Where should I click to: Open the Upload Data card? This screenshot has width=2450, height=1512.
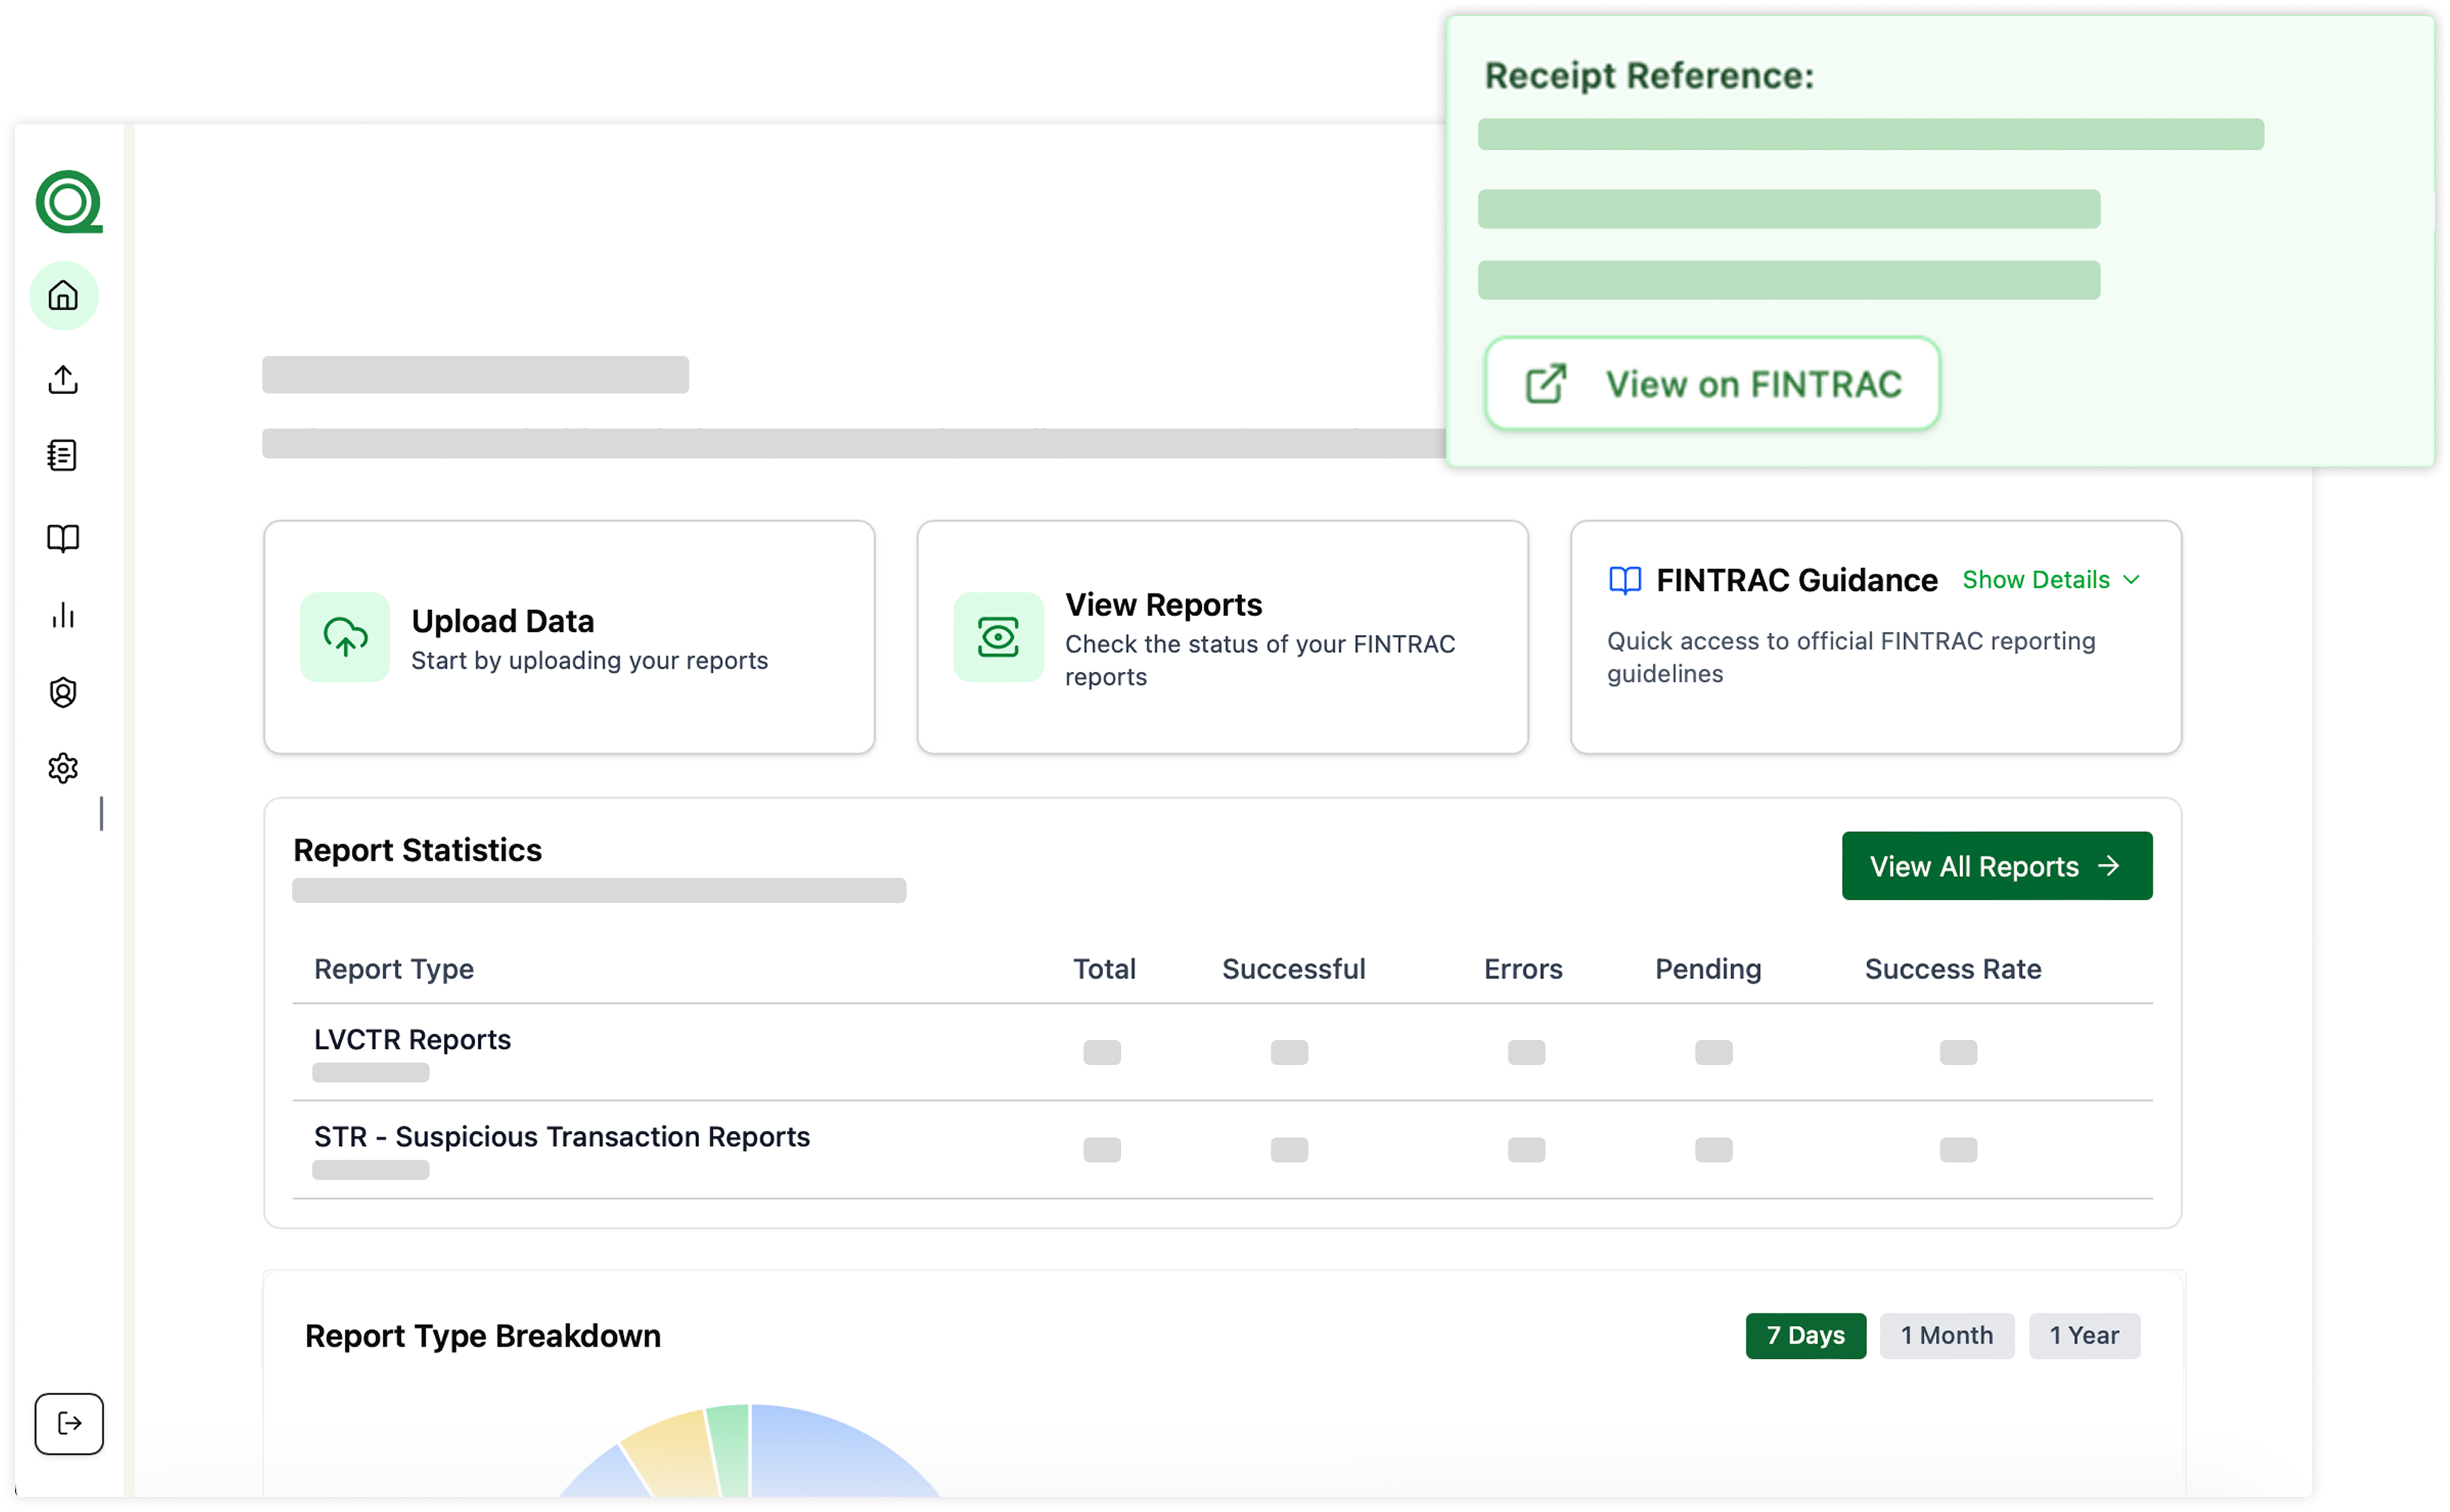[x=569, y=637]
